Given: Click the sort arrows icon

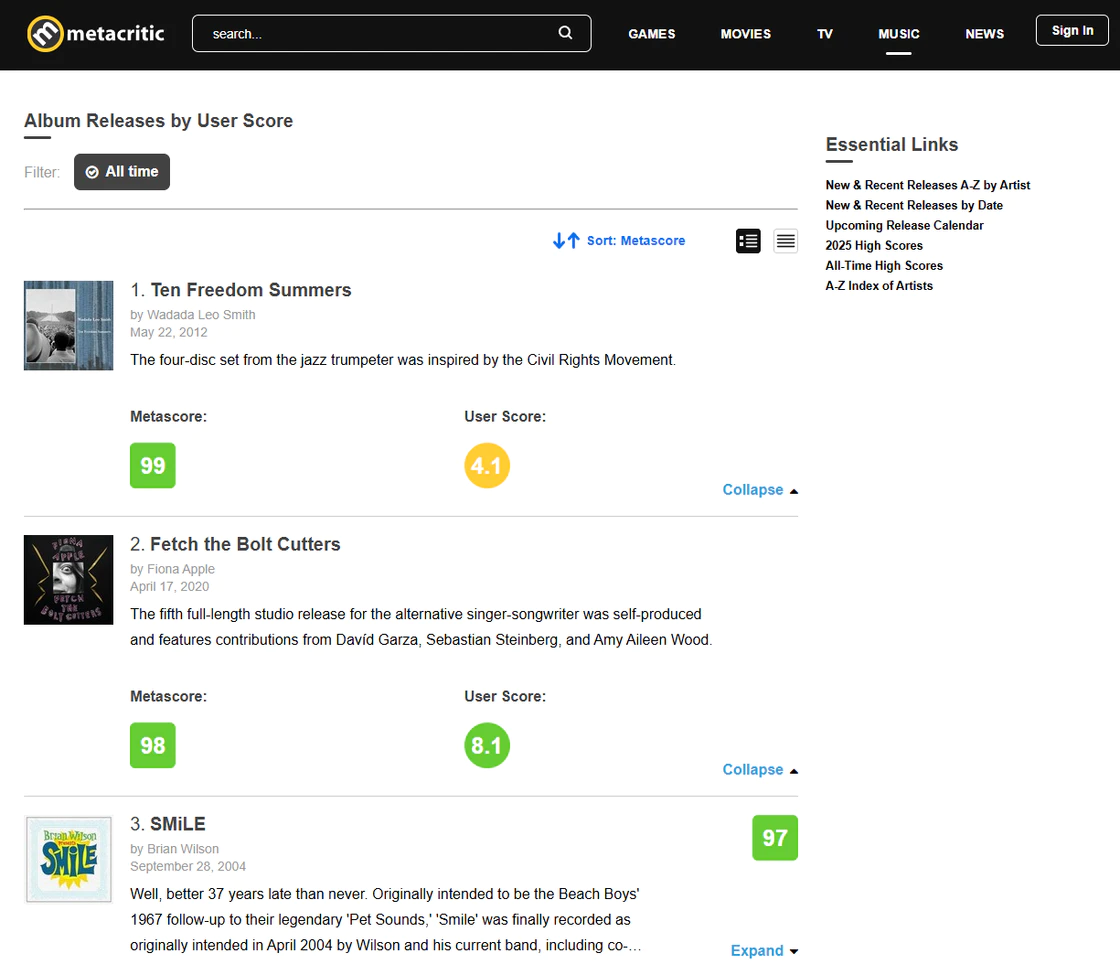Looking at the screenshot, I should click(x=566, y=241).
